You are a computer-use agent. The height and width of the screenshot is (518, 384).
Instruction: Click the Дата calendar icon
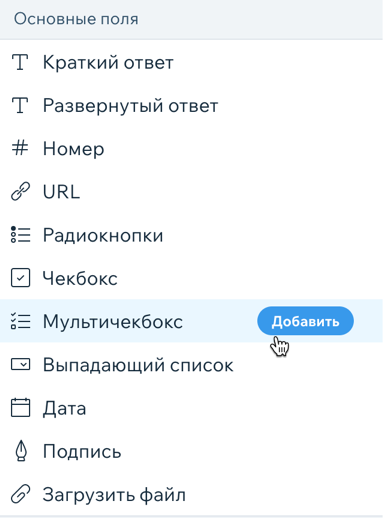[x=20, y=407]
